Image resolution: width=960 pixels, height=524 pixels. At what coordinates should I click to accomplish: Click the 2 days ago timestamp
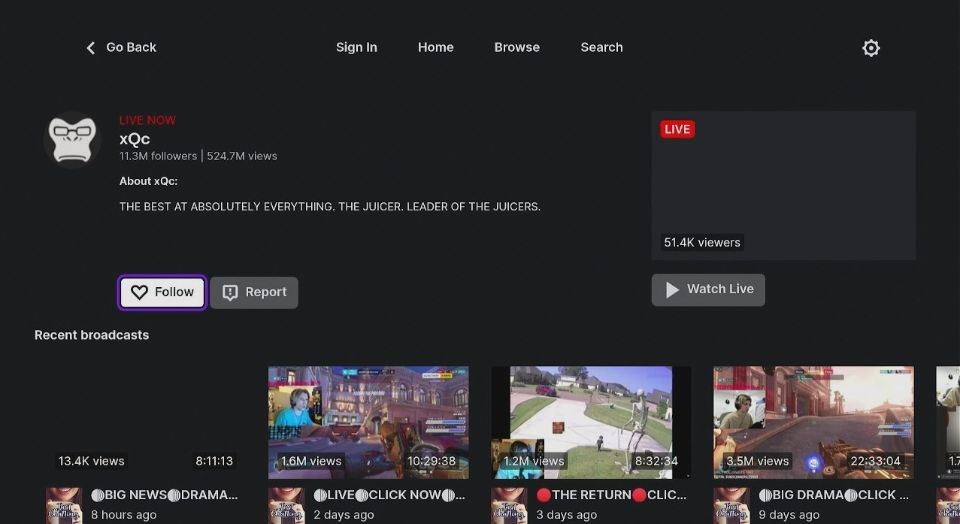coord(343,515)
